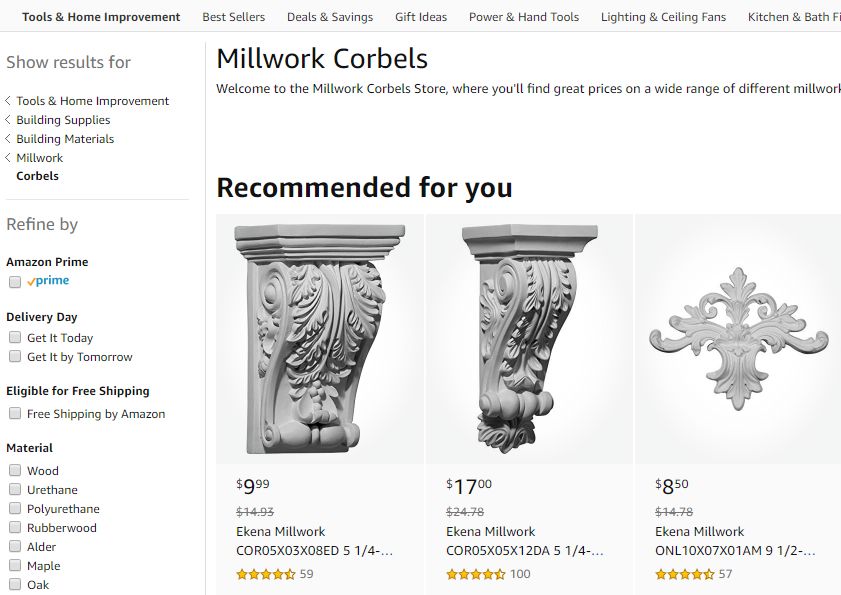Click the star rating on the $9.99 corbel
The width and height of the screenshot is (841, 595).
265,574
